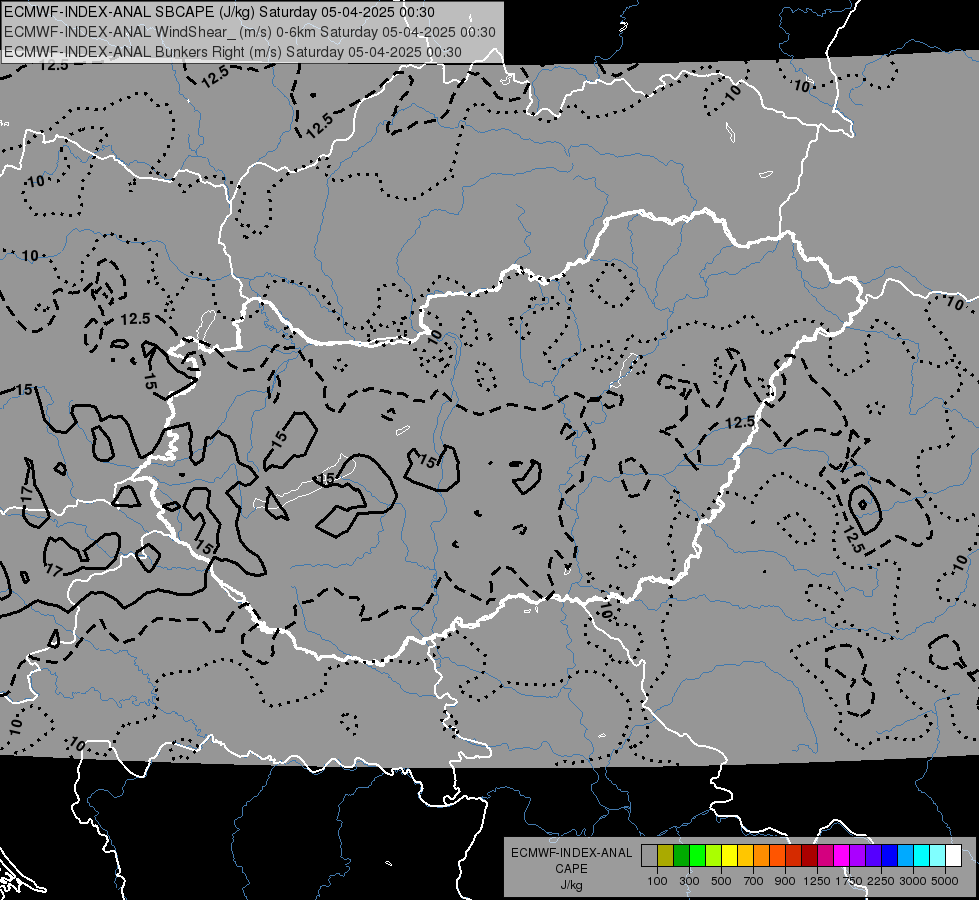Click the SBCAPE (J/kg) title line
979x900 pixels.
tap(219, 12)
